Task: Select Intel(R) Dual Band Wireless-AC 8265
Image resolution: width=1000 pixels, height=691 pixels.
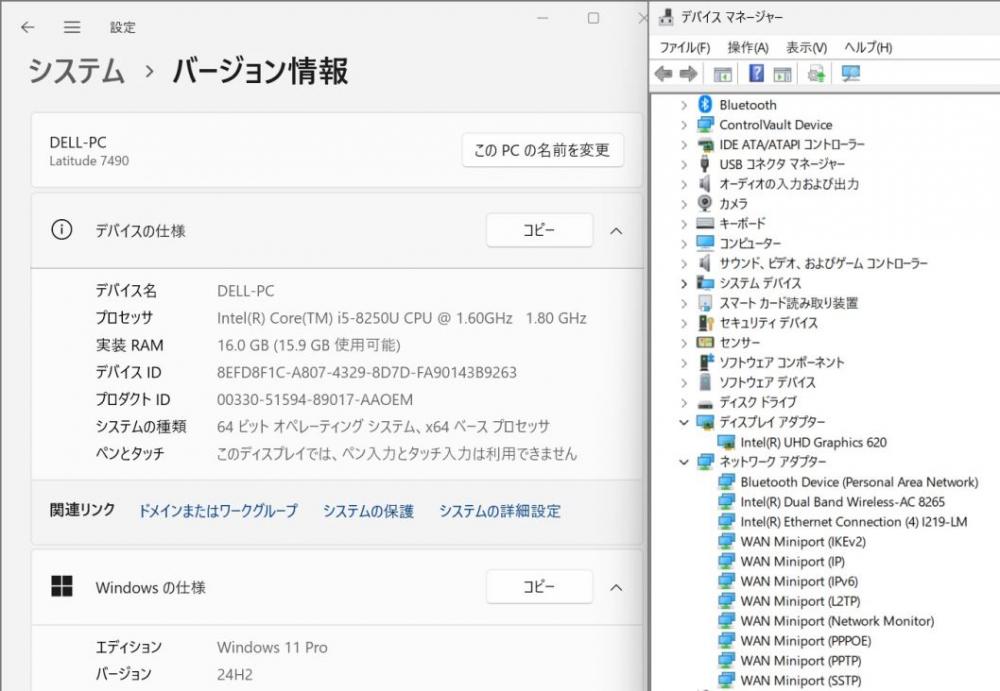Action: pos(842,502)
